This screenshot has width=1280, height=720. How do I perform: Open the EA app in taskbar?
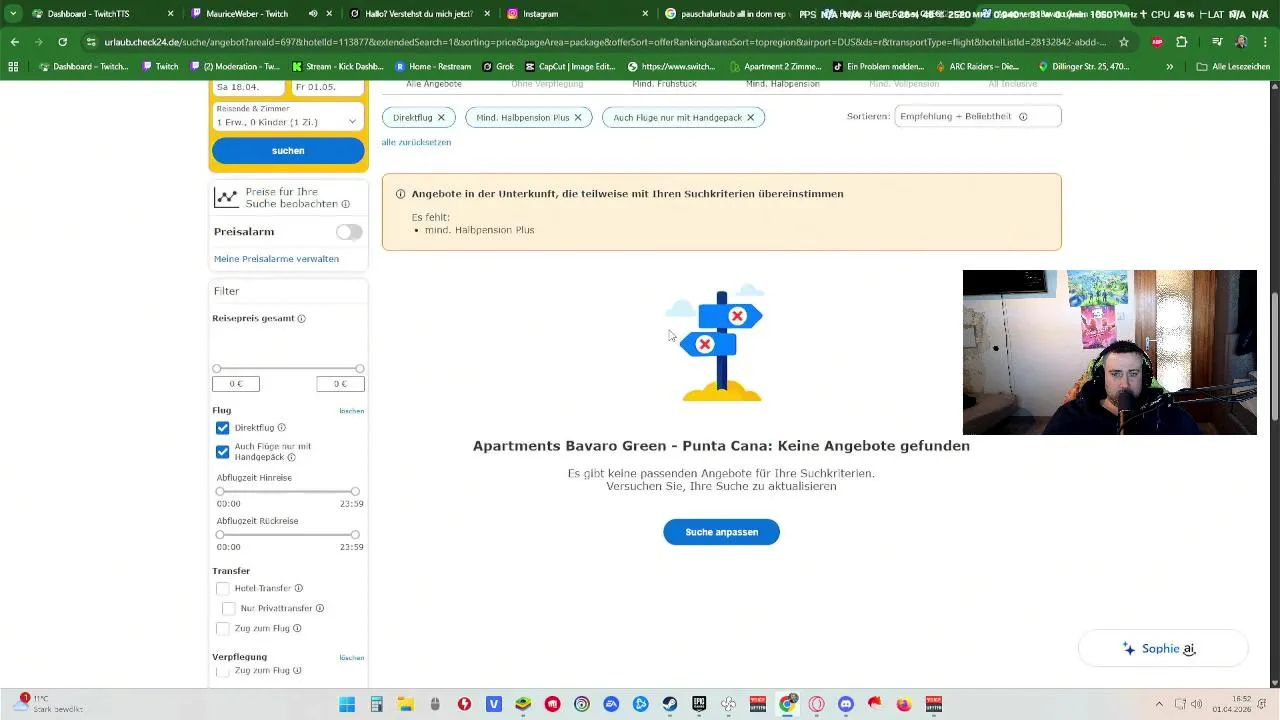[x=611, y=704]
